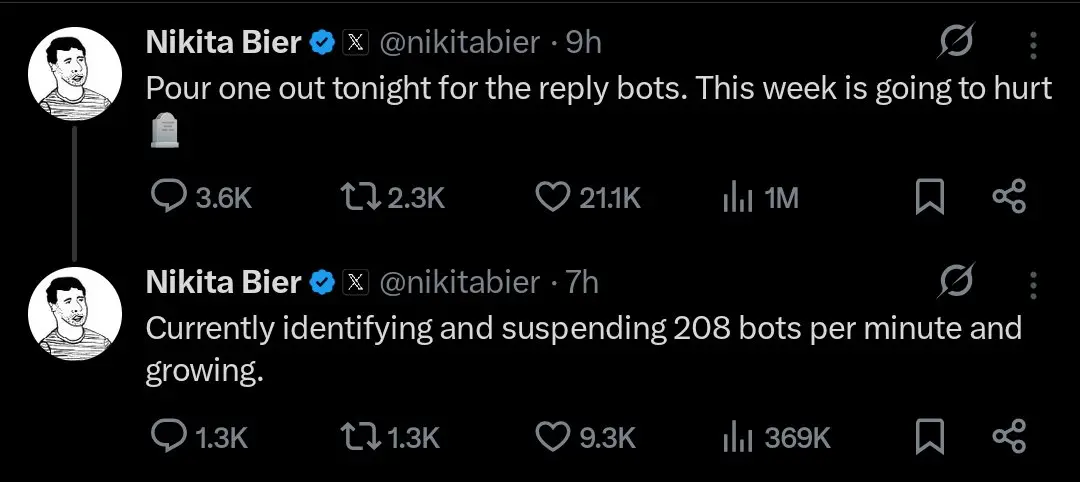Like the "Pour one out tonight" post
The height and width of the screenshot is (482, 1080).
coord(552,197)
